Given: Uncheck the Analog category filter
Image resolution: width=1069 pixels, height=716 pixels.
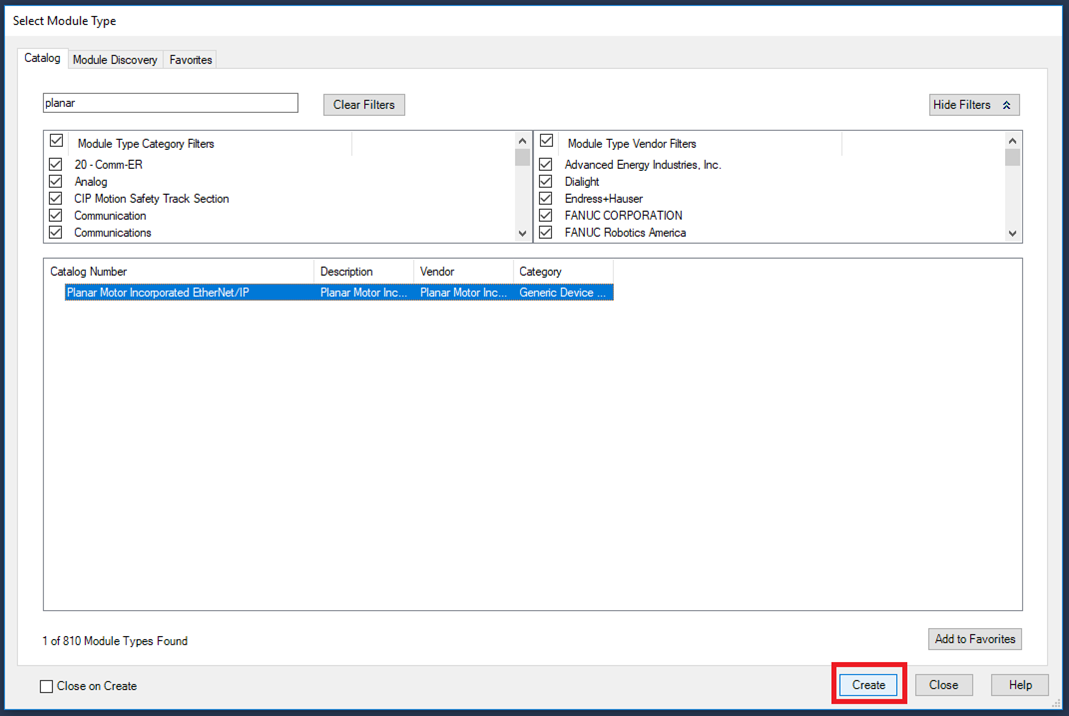Looking at the screenshot, I should (x=56, y=182).
